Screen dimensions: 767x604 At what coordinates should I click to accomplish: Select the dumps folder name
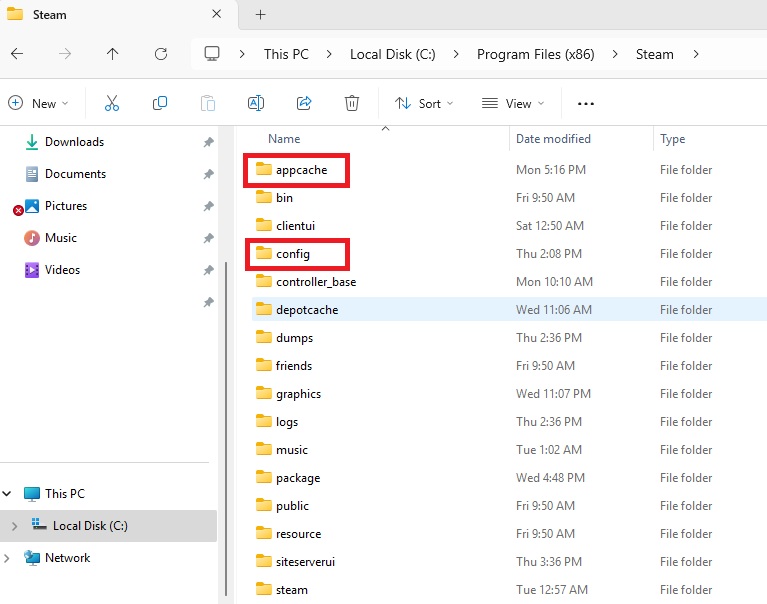point(294,338)
